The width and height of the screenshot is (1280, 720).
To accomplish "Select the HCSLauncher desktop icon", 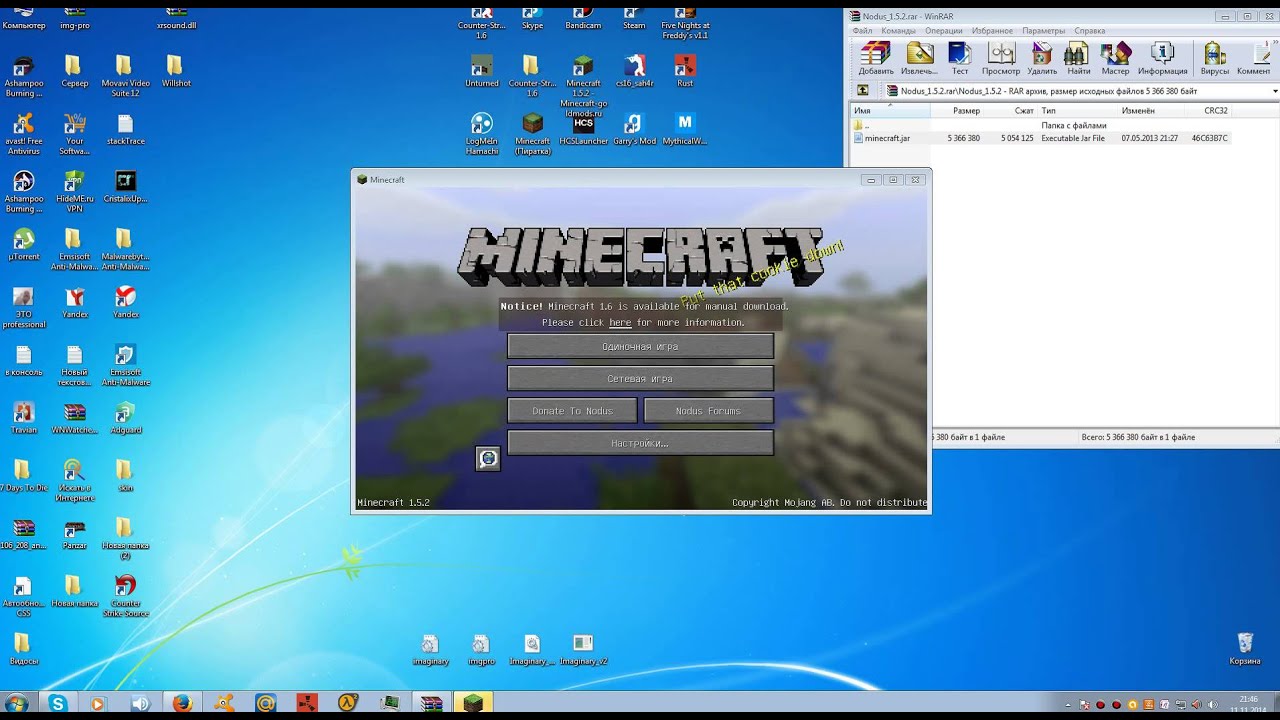I will [584, 130].
